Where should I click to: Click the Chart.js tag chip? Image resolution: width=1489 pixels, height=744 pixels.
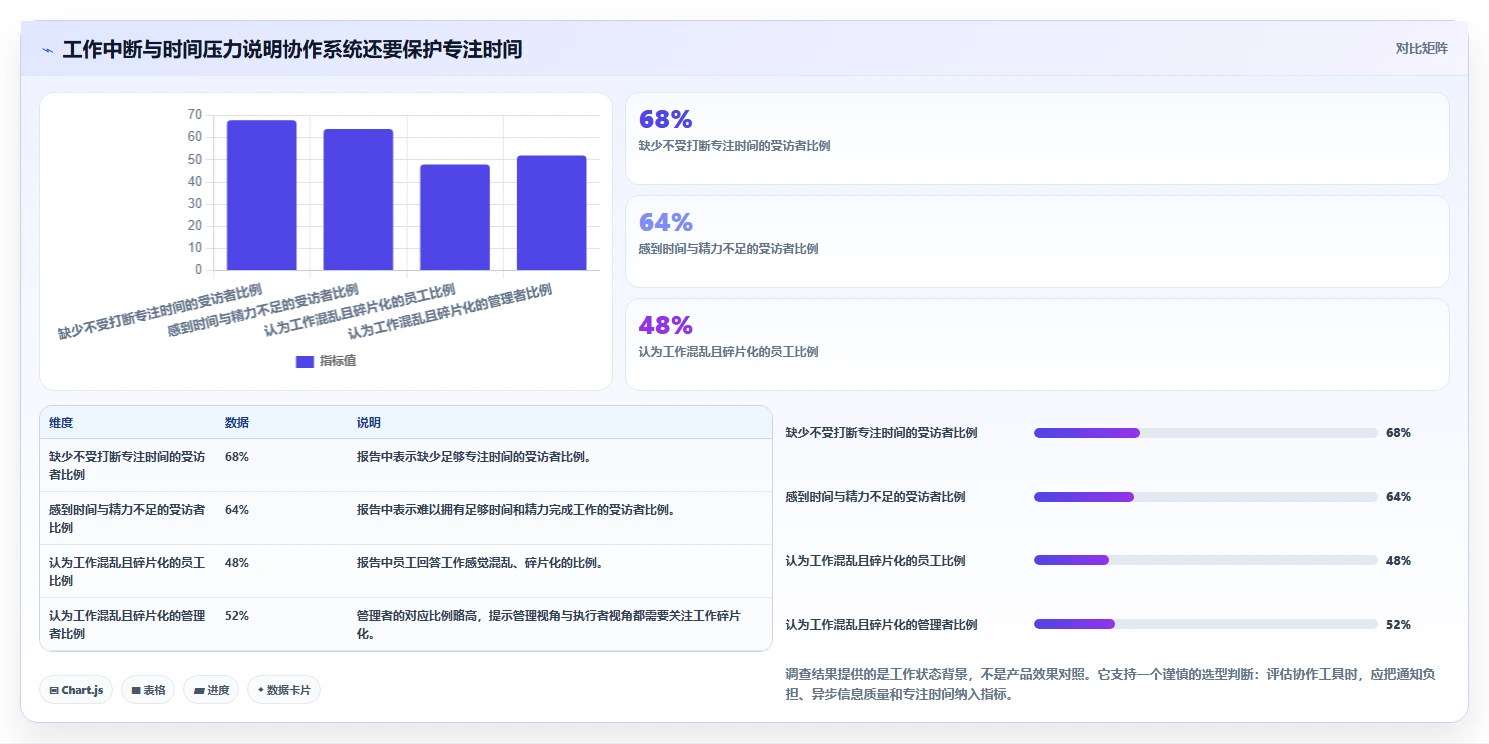[76, 690]
